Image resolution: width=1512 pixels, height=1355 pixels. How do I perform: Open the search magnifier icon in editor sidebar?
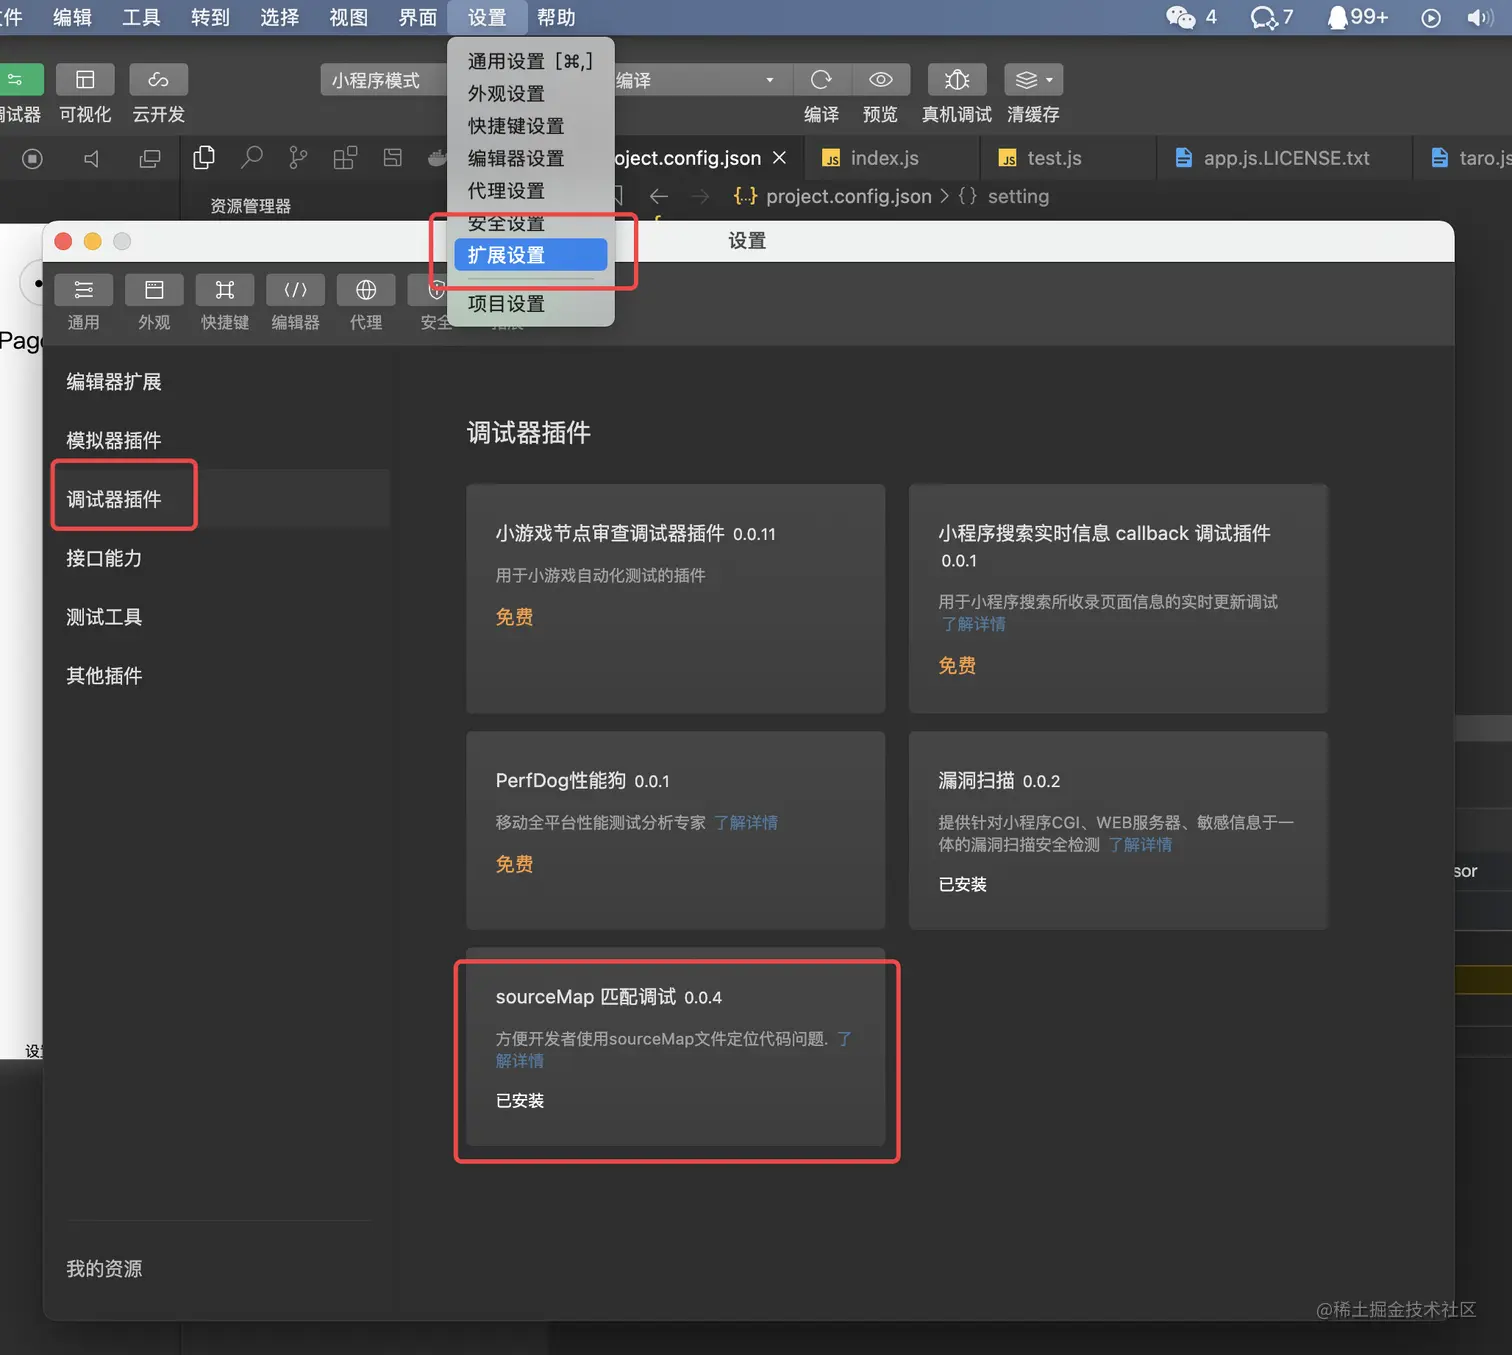pos(252,157)
